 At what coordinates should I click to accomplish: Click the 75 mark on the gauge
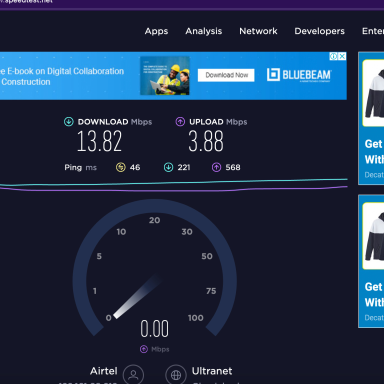211,291
